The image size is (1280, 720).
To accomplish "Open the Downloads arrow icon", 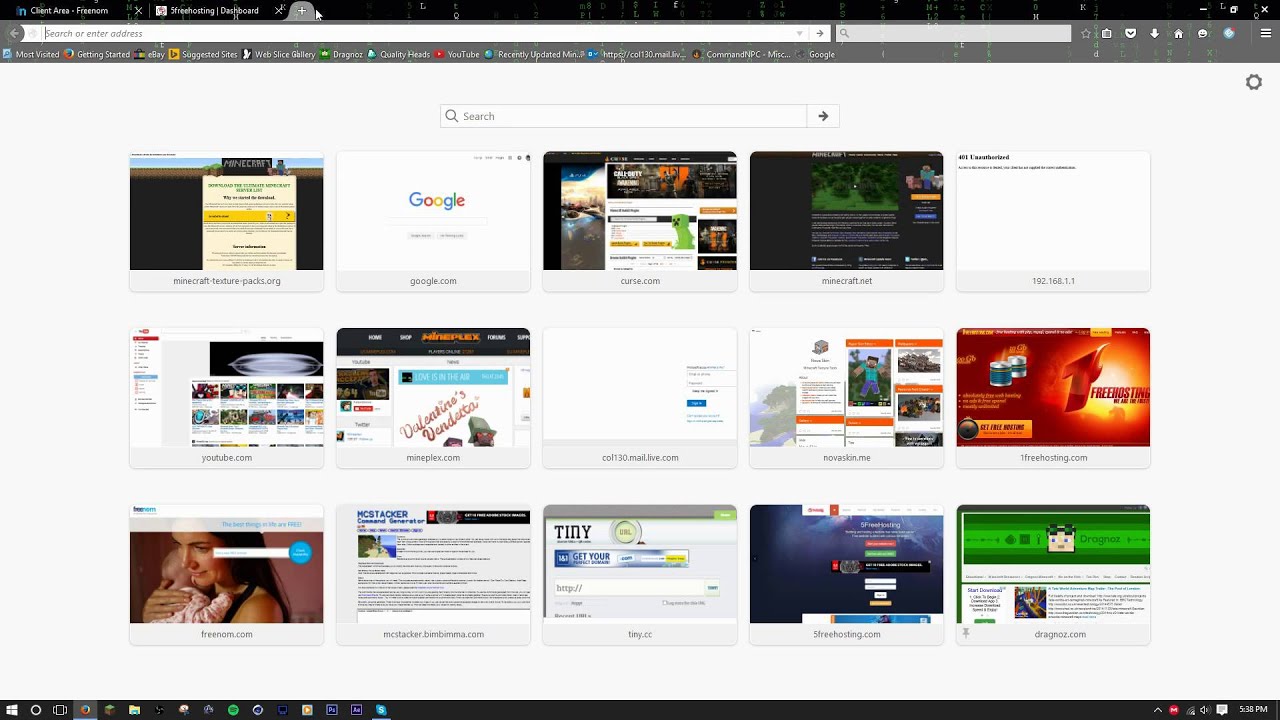I will (1155, 33).
